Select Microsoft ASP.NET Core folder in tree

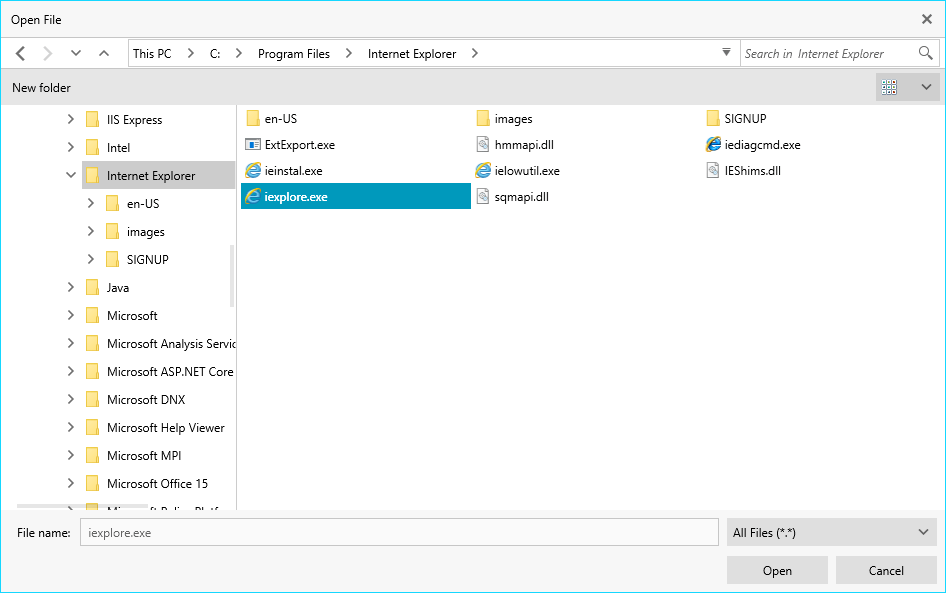pos(170,372)
